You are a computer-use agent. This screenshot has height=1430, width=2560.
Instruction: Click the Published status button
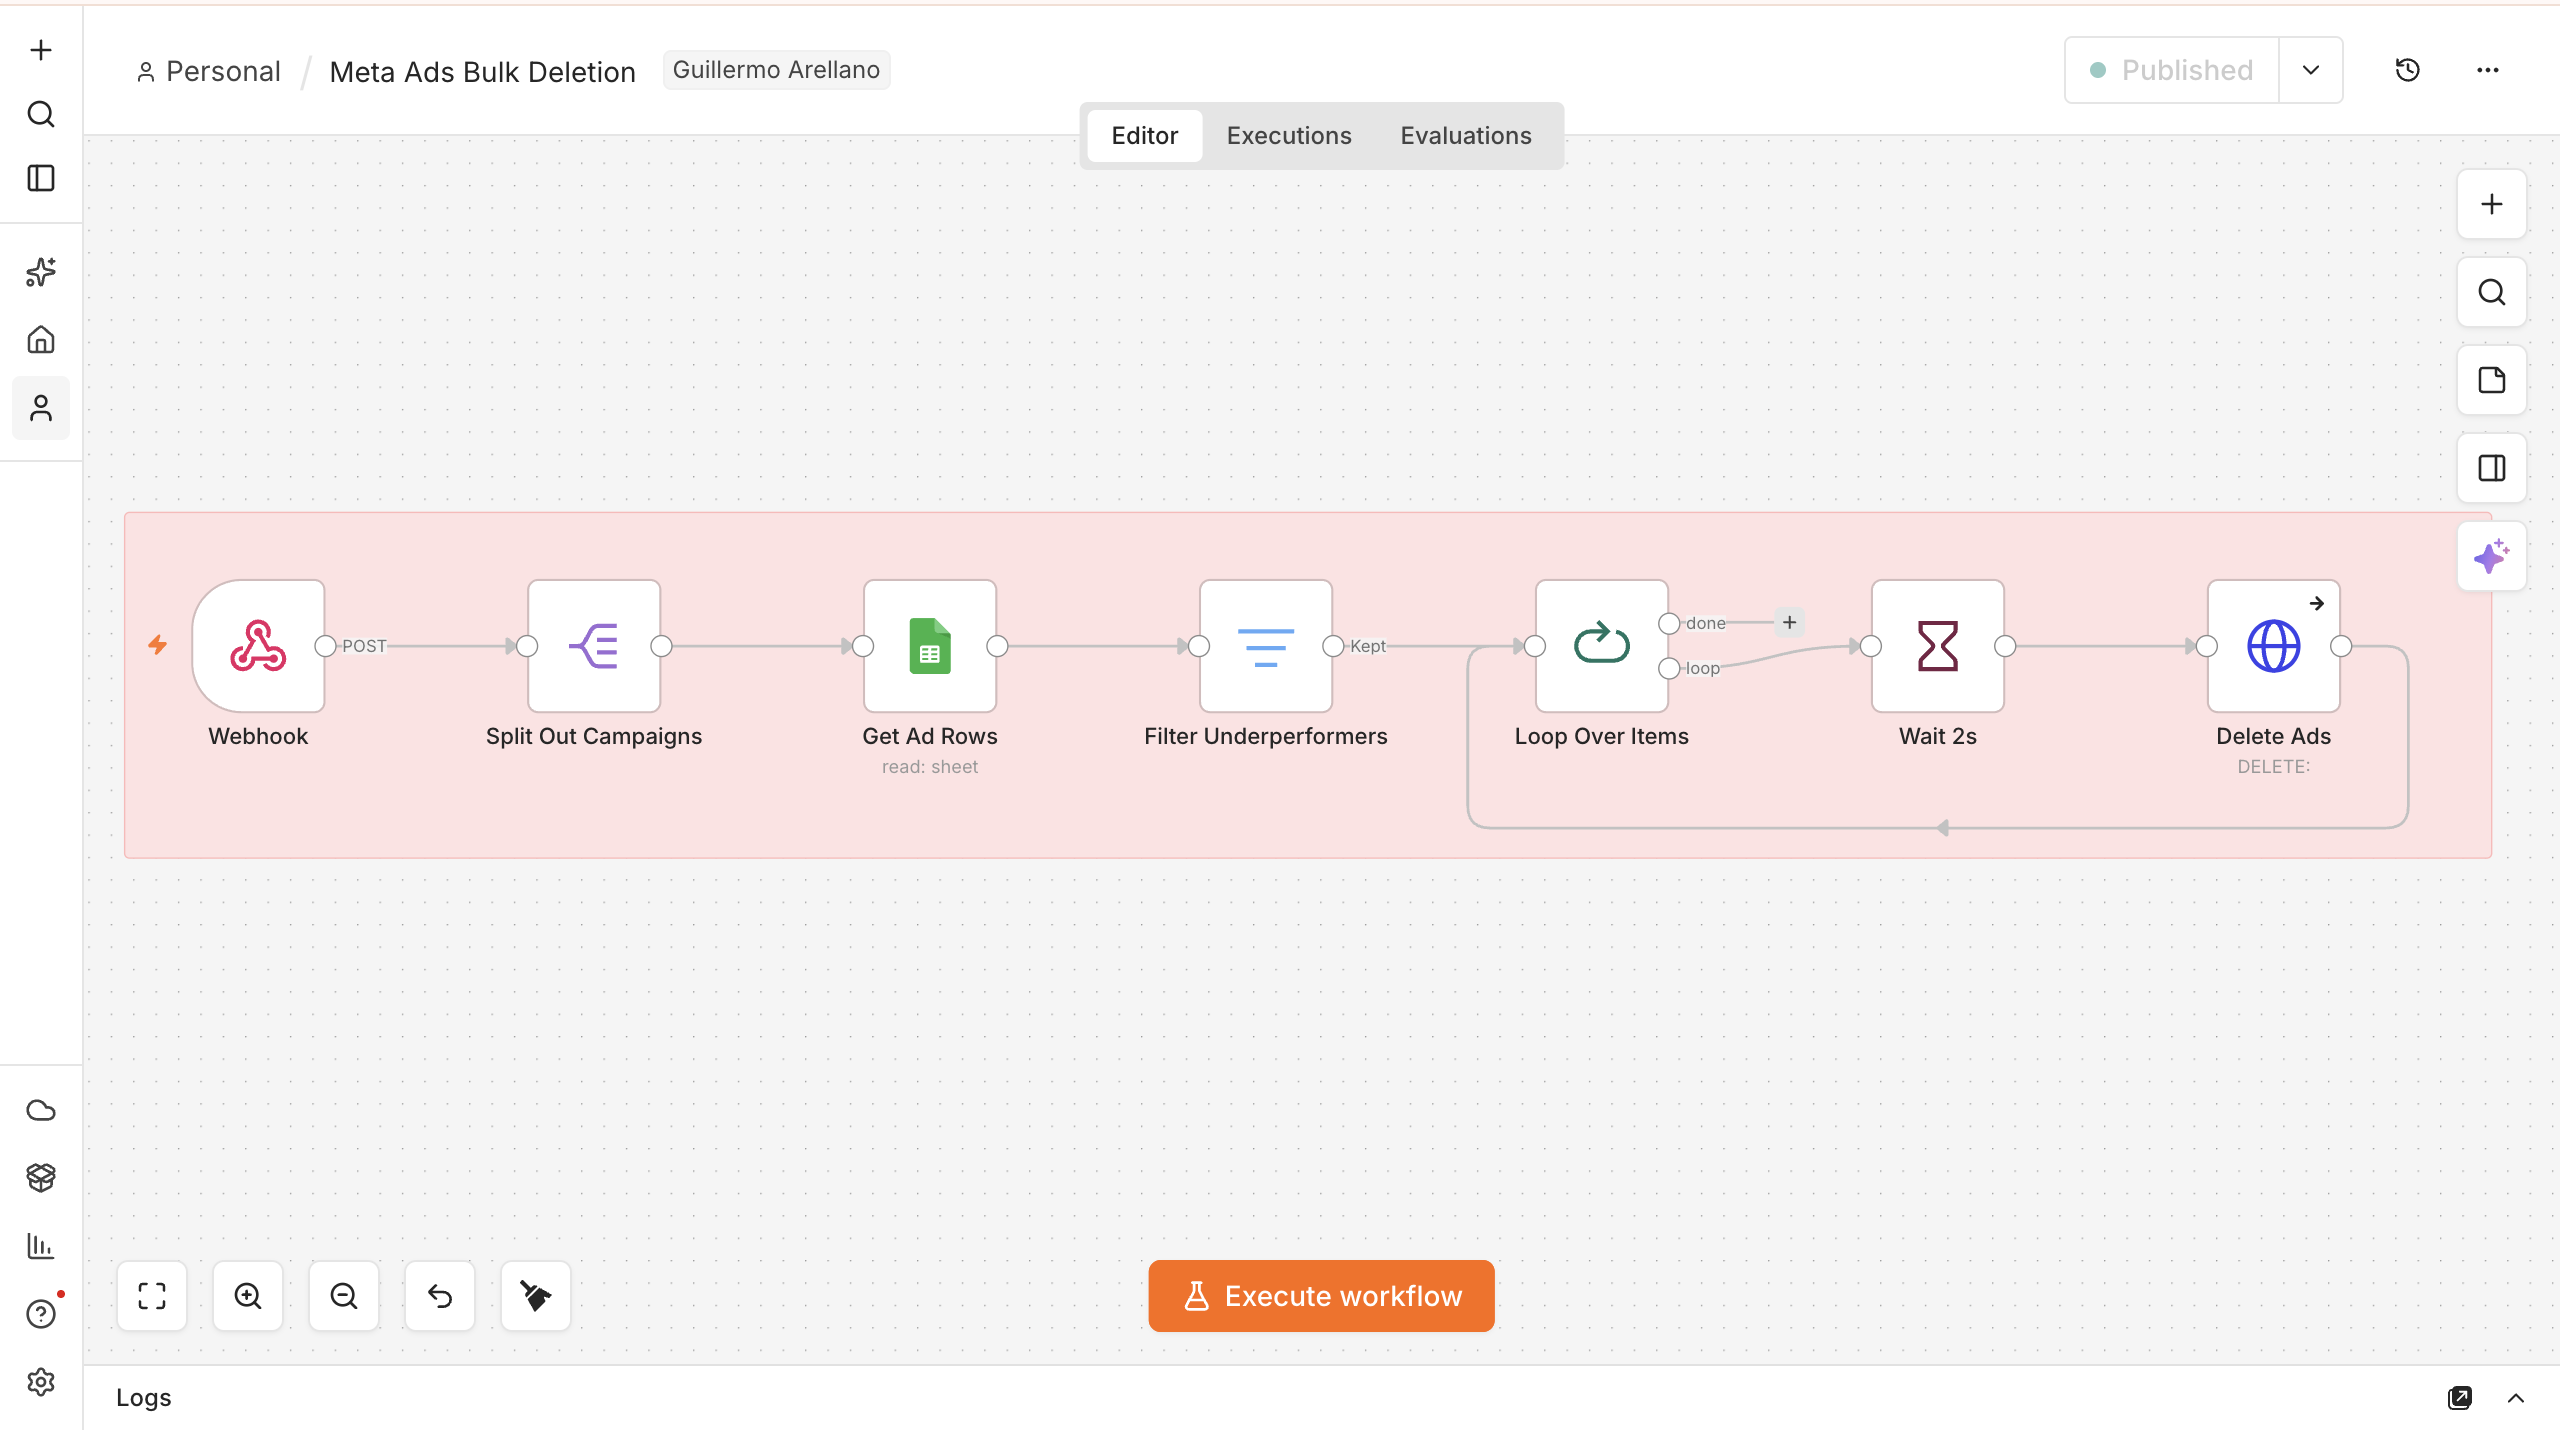pos(2172,70)
